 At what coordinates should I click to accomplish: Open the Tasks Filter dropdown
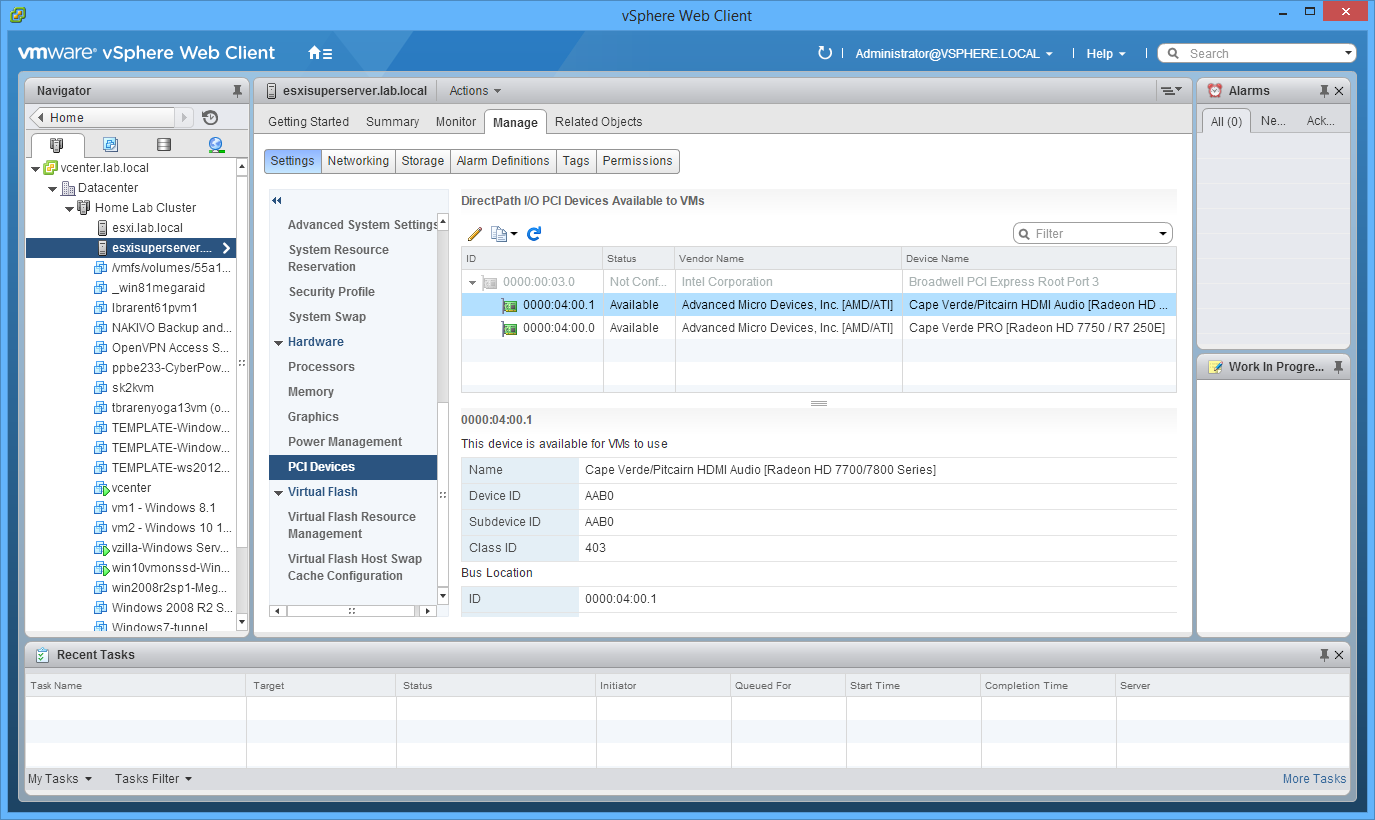[153, 779]
